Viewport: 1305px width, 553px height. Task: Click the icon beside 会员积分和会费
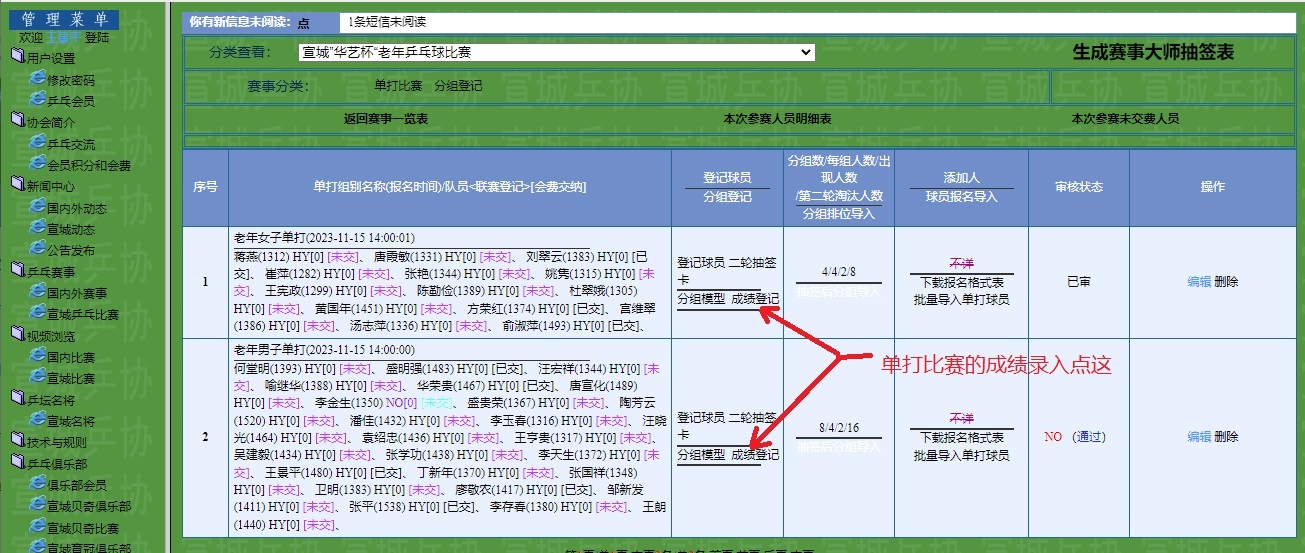pos(37,164)
